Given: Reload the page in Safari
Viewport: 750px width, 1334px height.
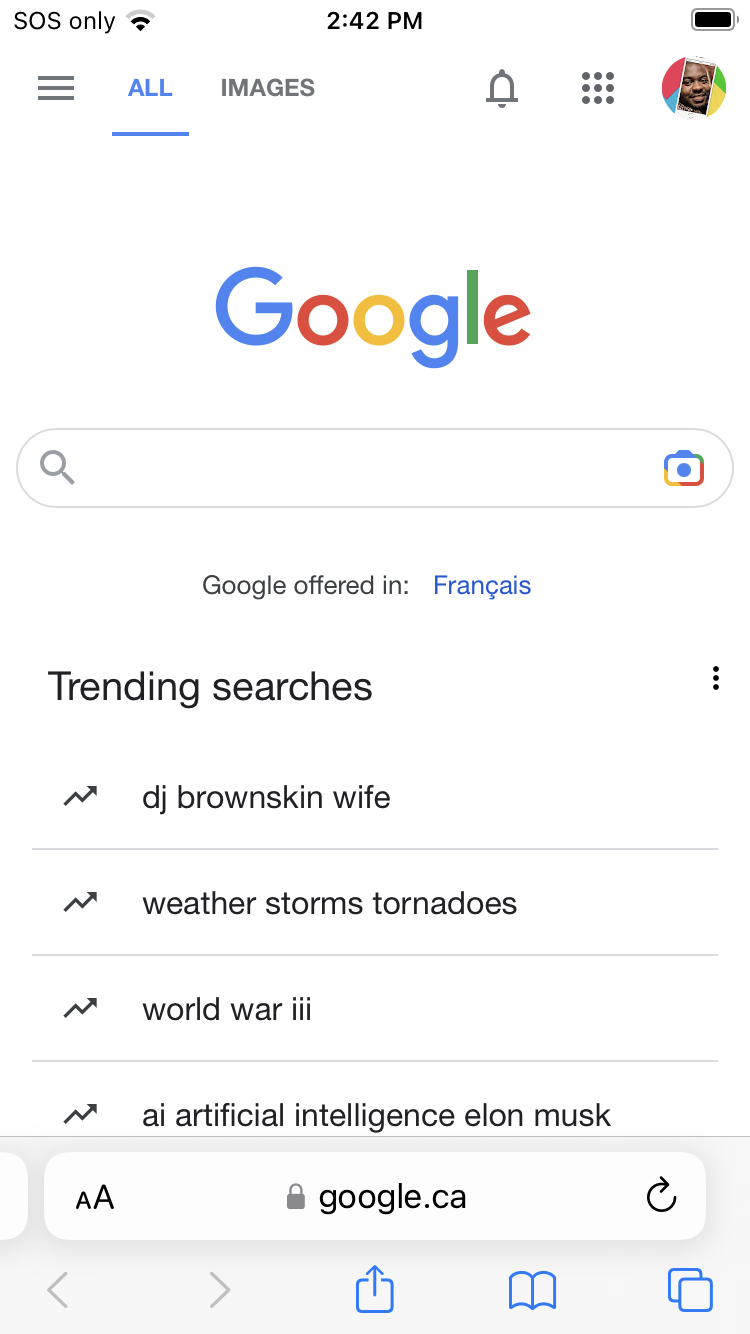Looking at the screenshot, I should [661, 1196].
